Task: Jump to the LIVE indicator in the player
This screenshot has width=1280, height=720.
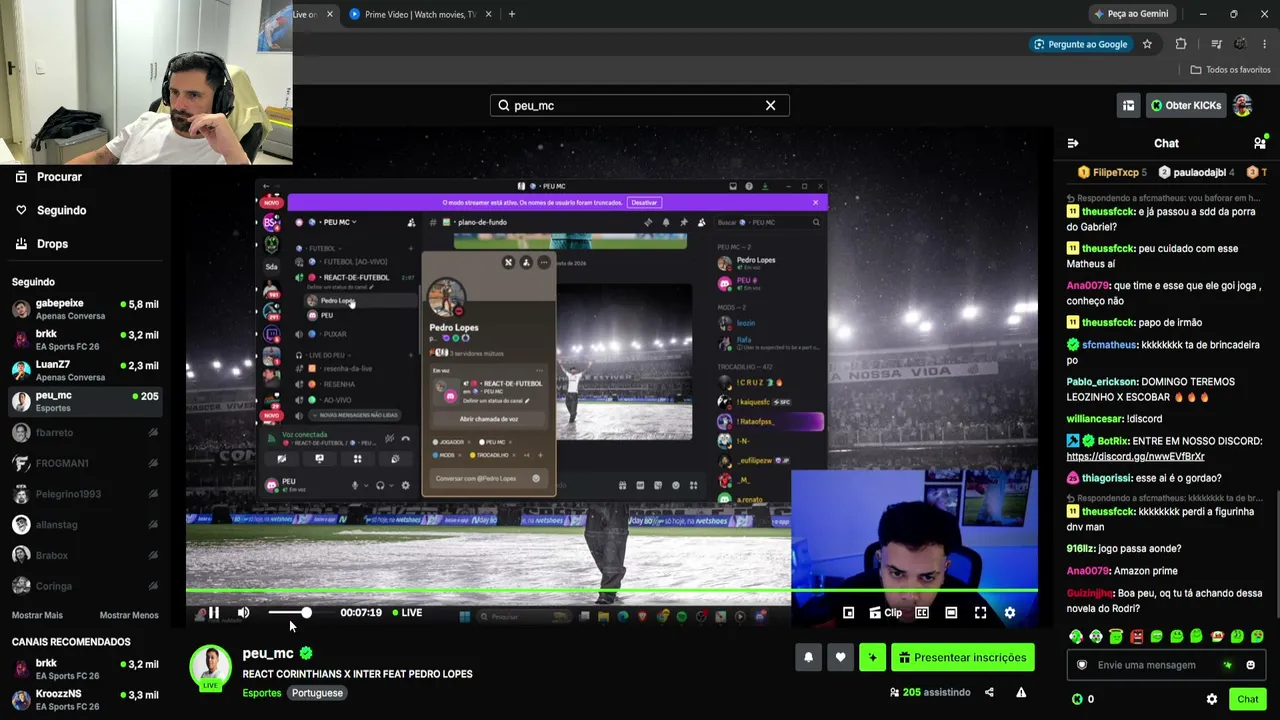Action: [x=407, y=613]
